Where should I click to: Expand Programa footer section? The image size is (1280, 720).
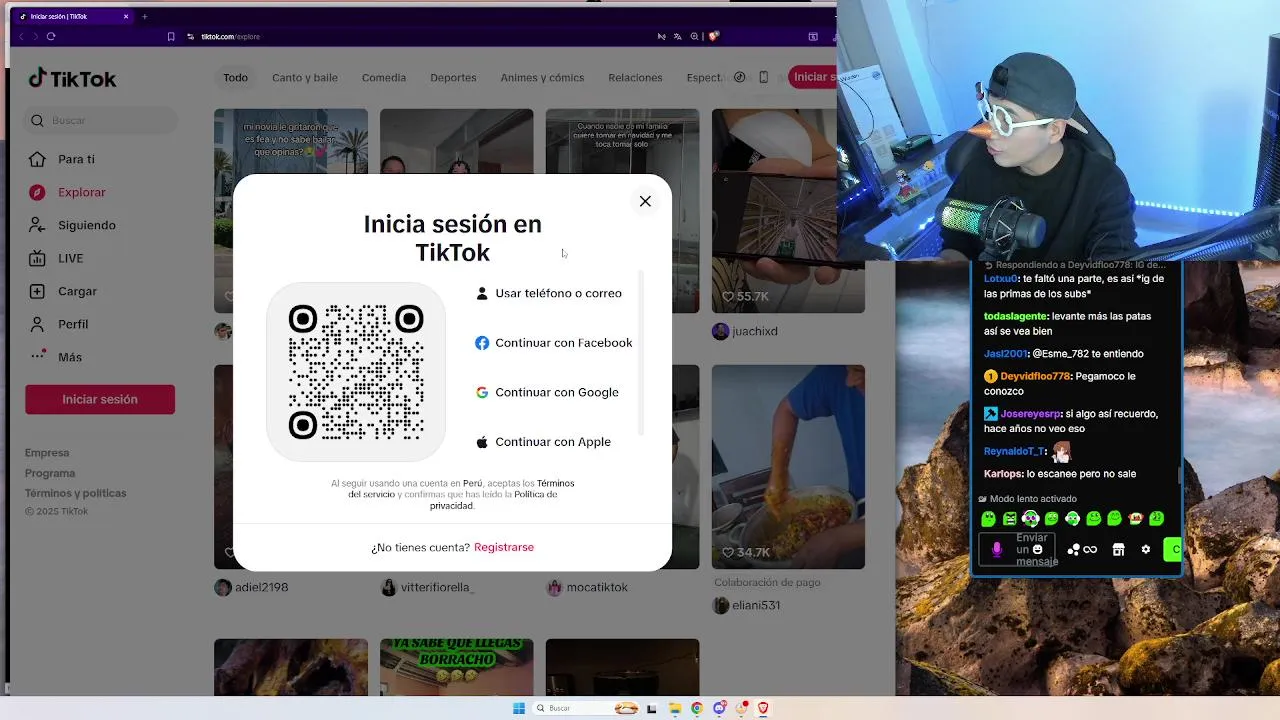[x=50, y=473]
